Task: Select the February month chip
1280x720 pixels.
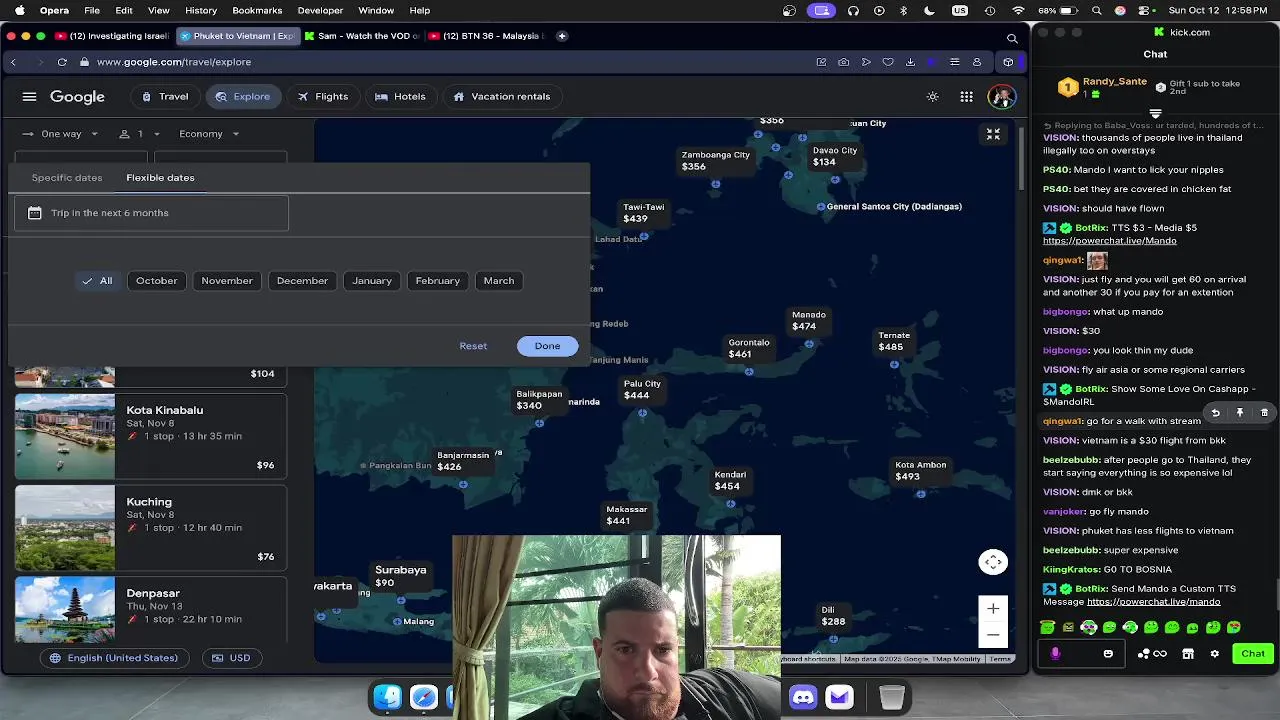Action: point(438,281)
